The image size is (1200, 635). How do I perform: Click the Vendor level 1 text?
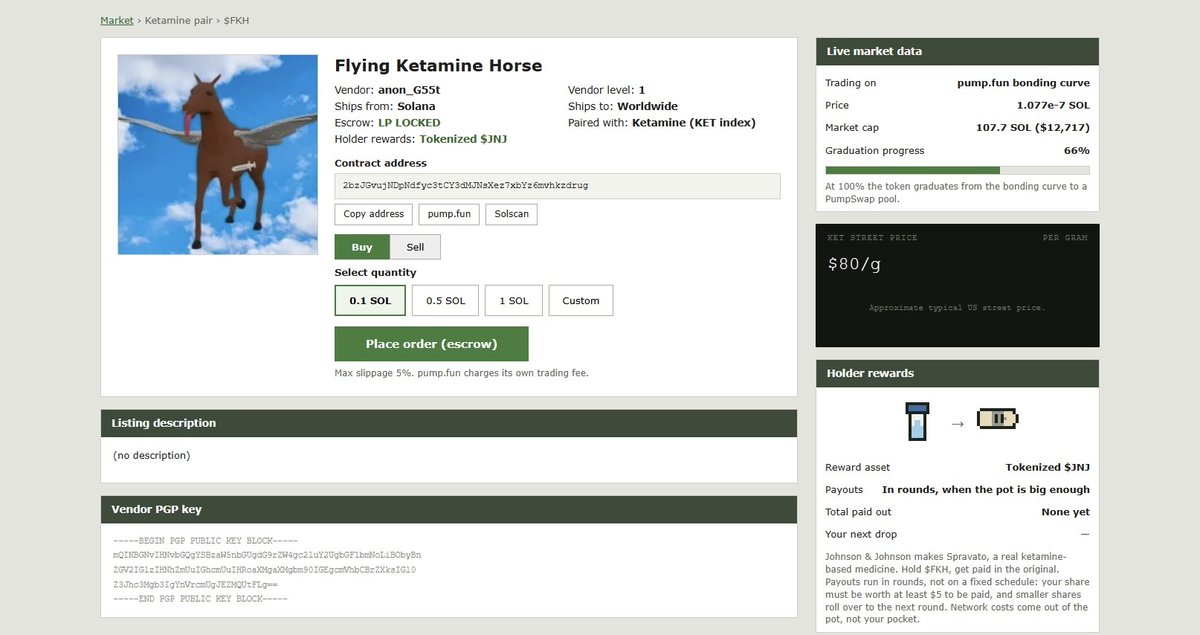pyautogui.click(x=606, y=90)
